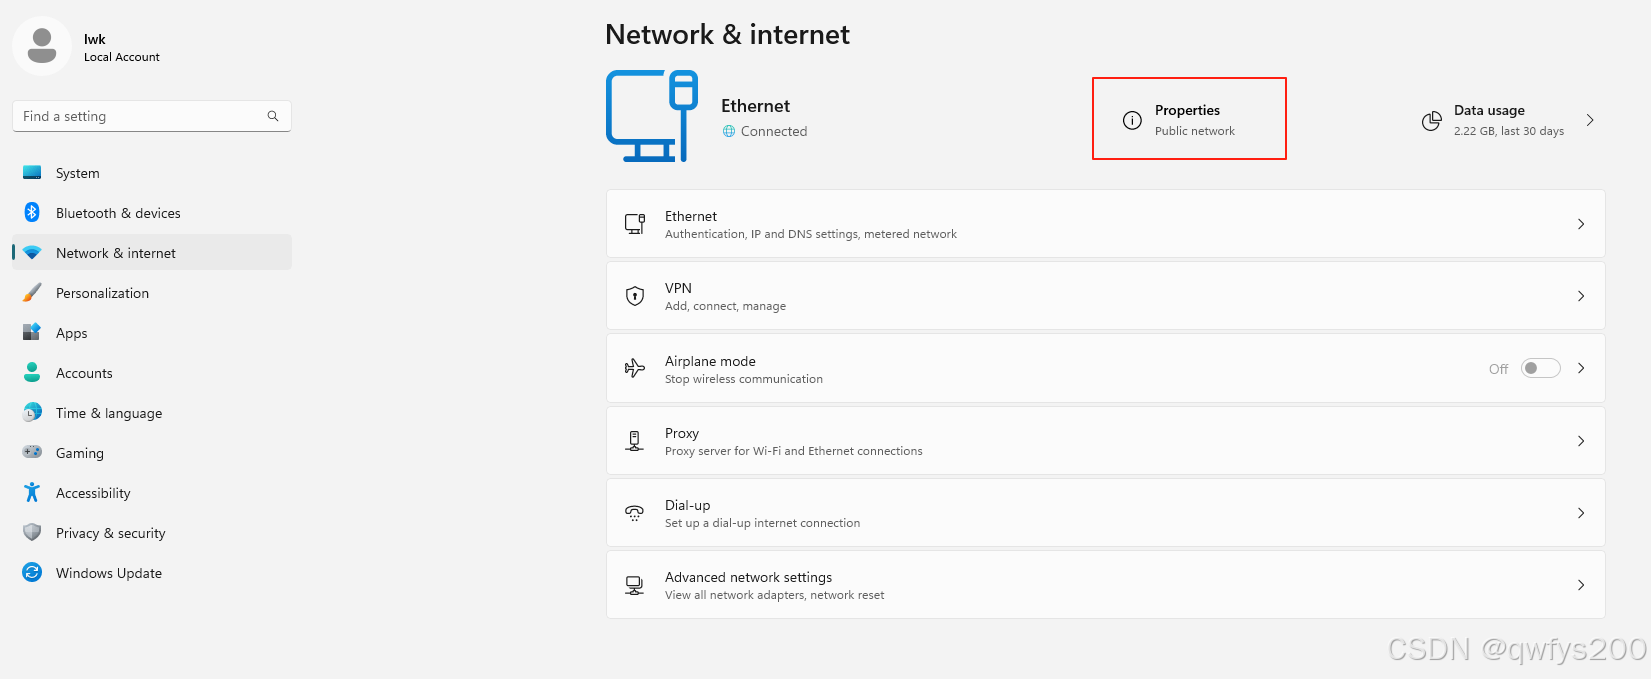Click the Find a setting search box

(x=152, y=116)
